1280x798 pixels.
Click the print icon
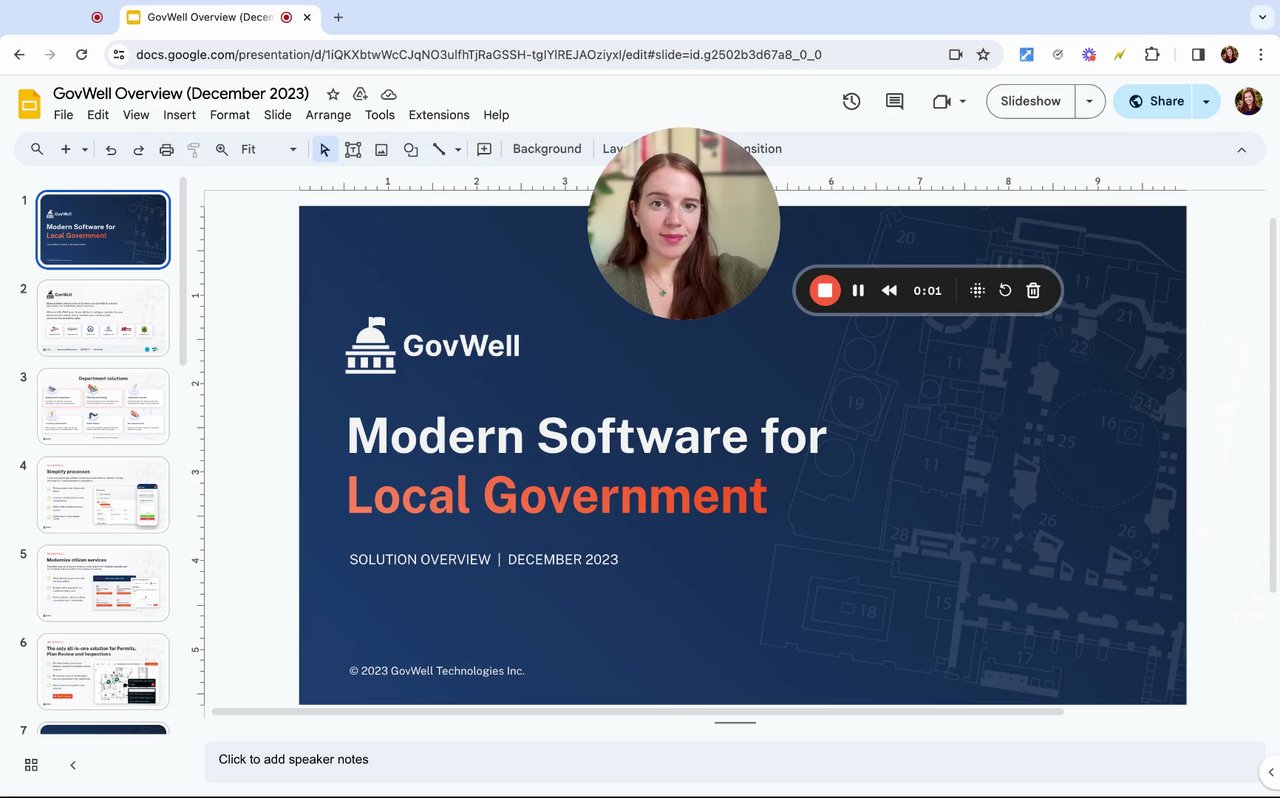[166, 149]
